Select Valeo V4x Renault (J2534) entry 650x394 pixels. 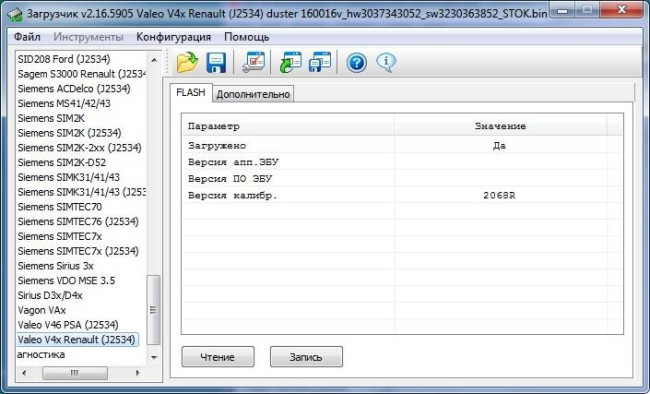[x=77, y=340]
